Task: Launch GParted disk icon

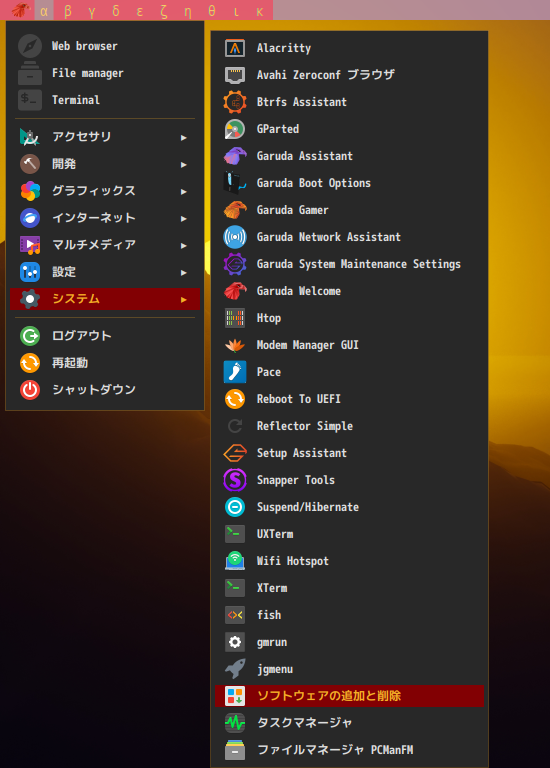Action: click(235, 129)
